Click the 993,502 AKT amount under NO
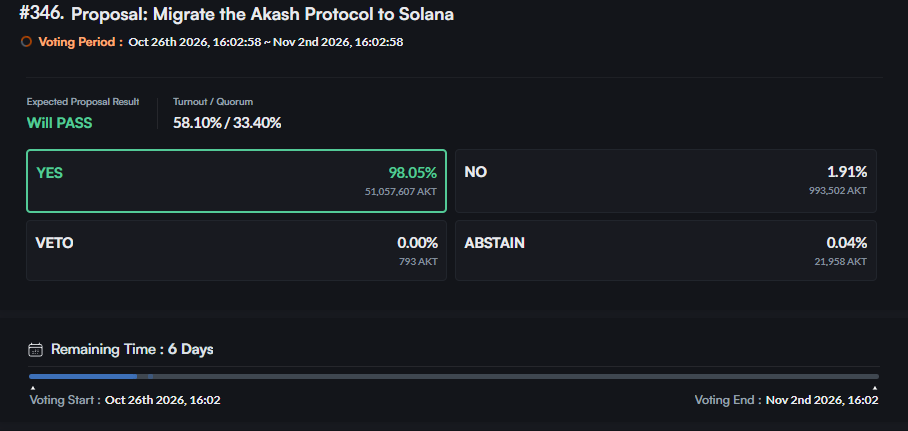This screenshot has height=431, width=908. click(838, 190)
